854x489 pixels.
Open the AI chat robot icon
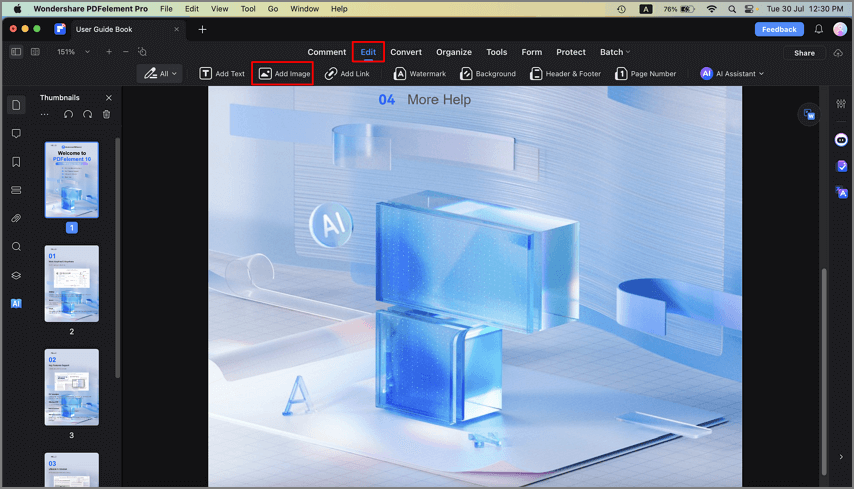841,140
